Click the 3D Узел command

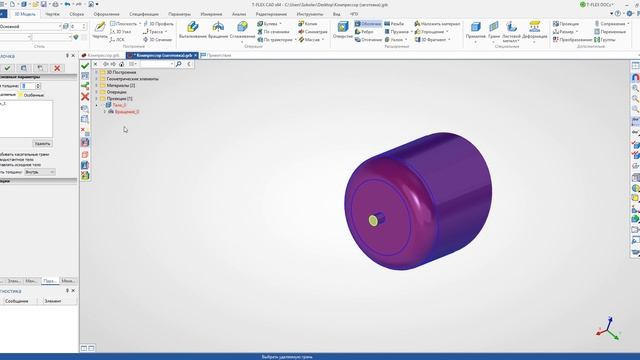(121, 31)
